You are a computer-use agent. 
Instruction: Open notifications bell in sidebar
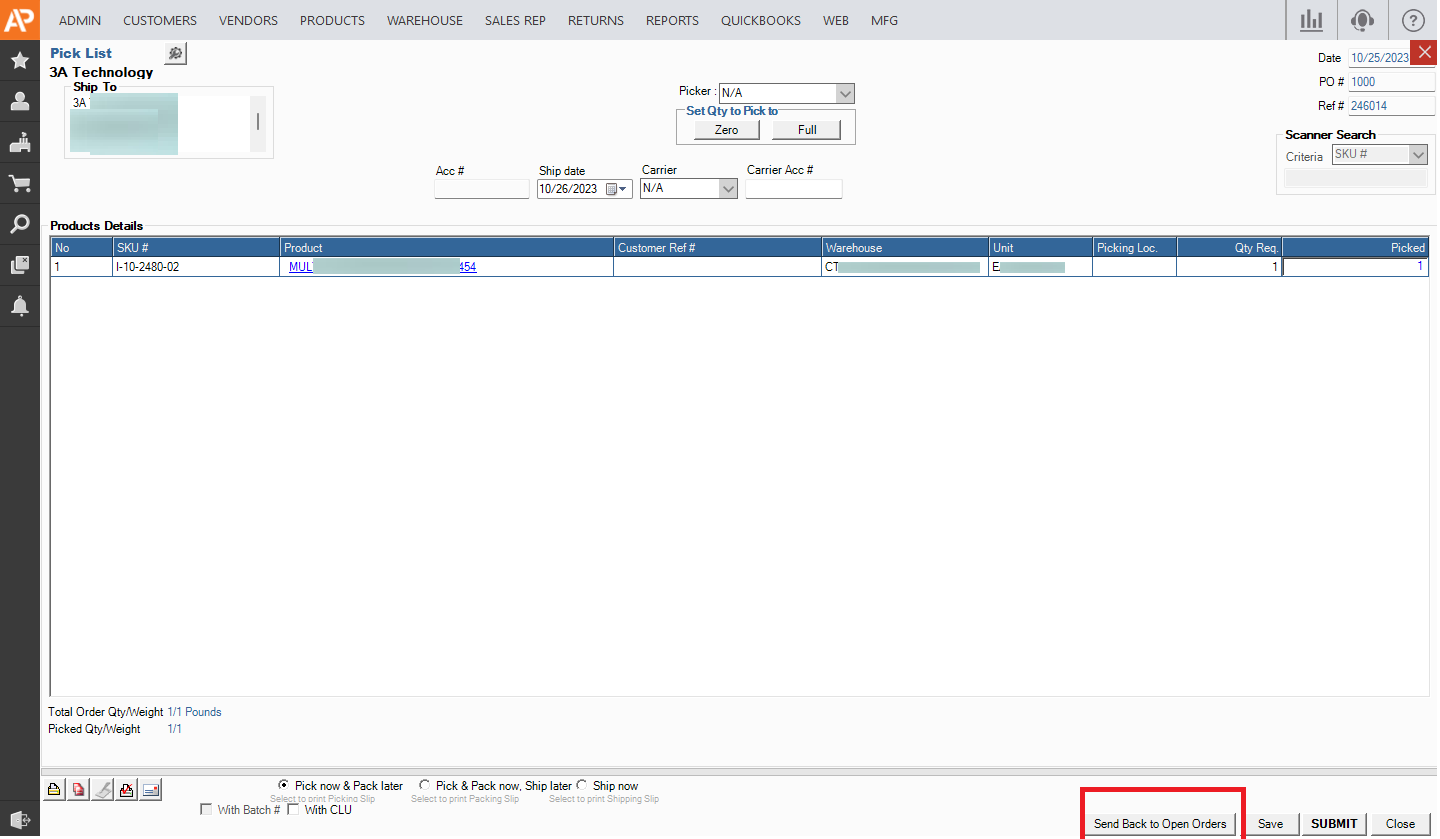pos(19,306)
